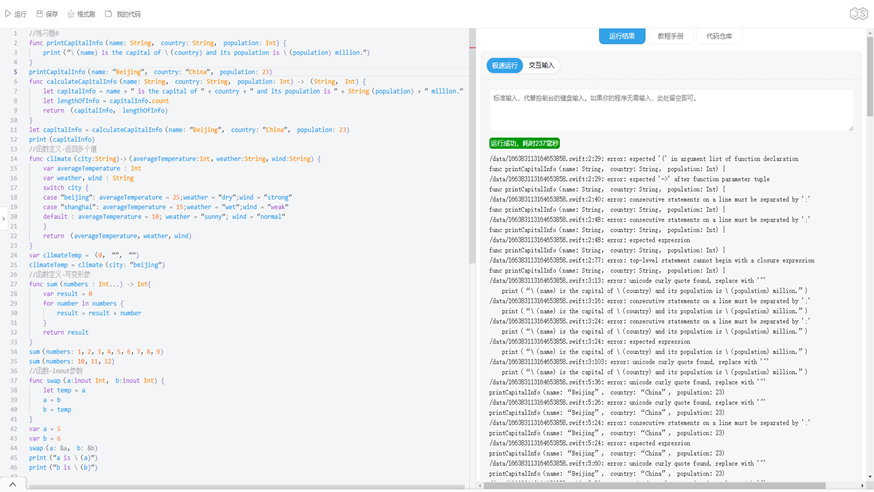This screenshot has width=874, height=492.
Task: Click the result panel's vertical scrollbar thumb
Action: [870, 76]
